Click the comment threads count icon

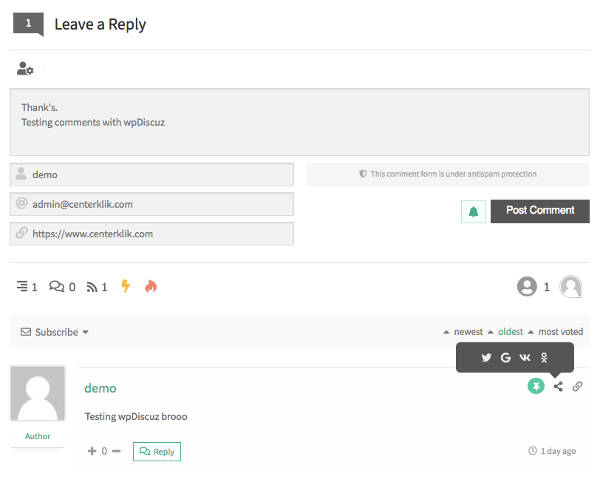(22, 286)
